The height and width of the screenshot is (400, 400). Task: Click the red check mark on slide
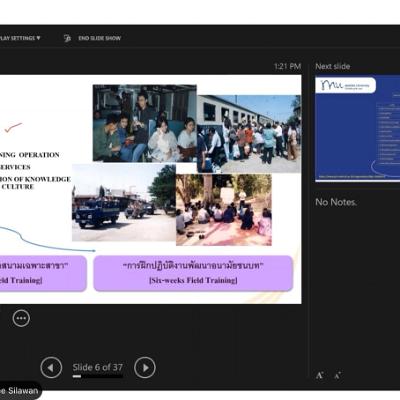point(13,127)
